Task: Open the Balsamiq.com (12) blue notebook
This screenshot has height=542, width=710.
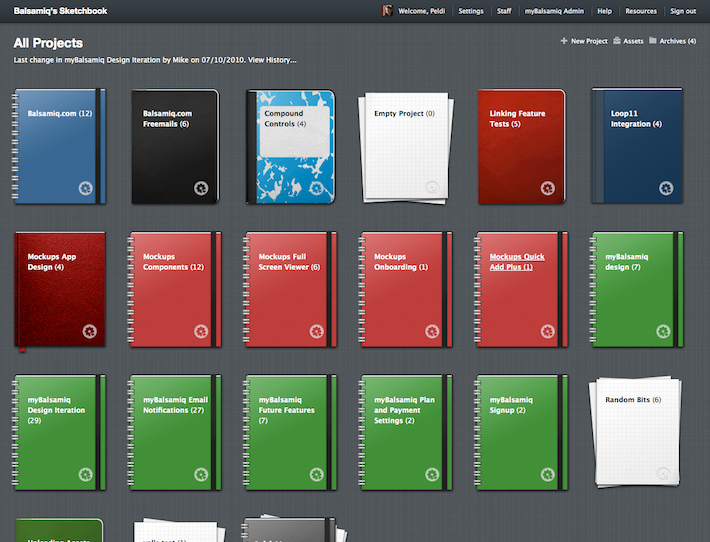Action: 59,146
